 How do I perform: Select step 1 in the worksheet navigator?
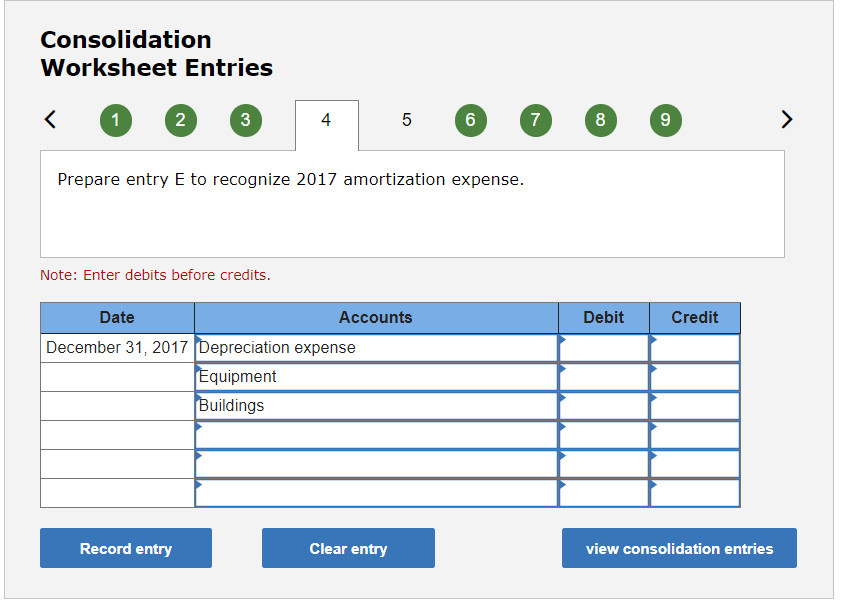pos(115,120)
